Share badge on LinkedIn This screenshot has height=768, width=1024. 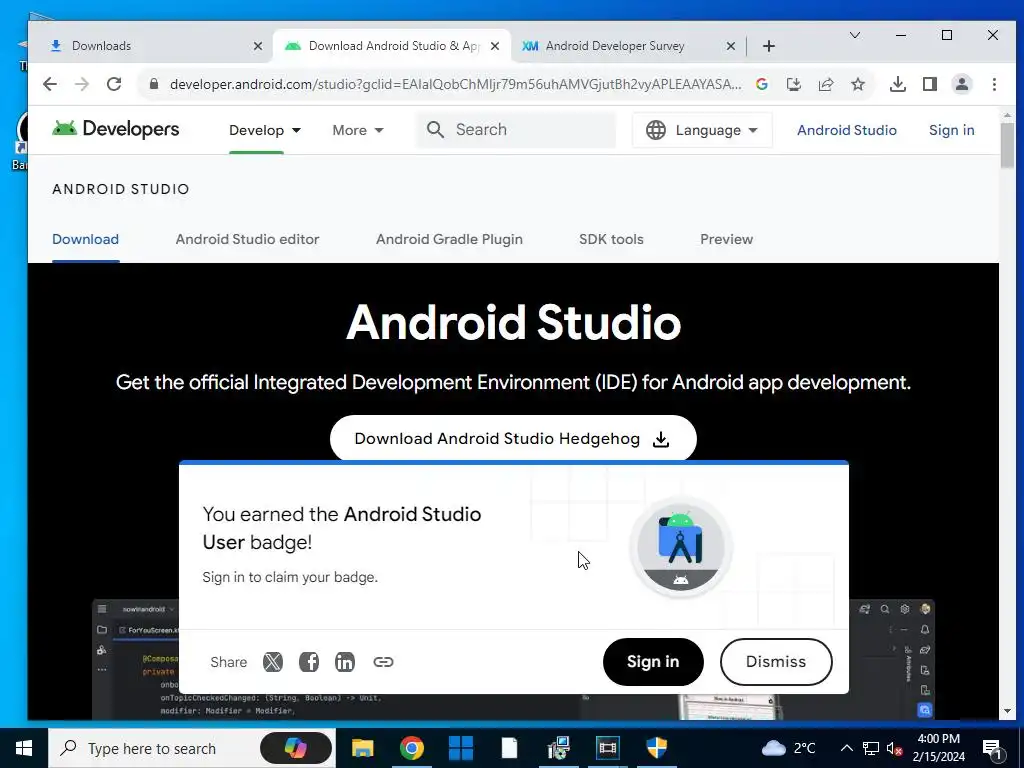point(345,662)
